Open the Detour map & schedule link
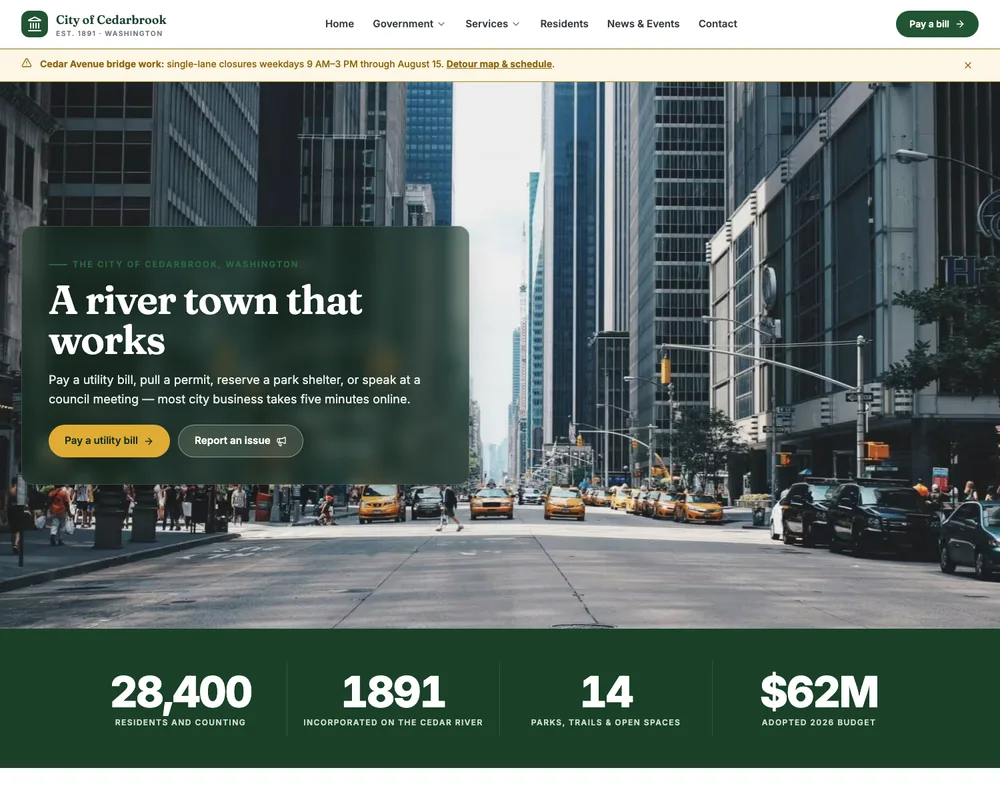 [499, 64]
